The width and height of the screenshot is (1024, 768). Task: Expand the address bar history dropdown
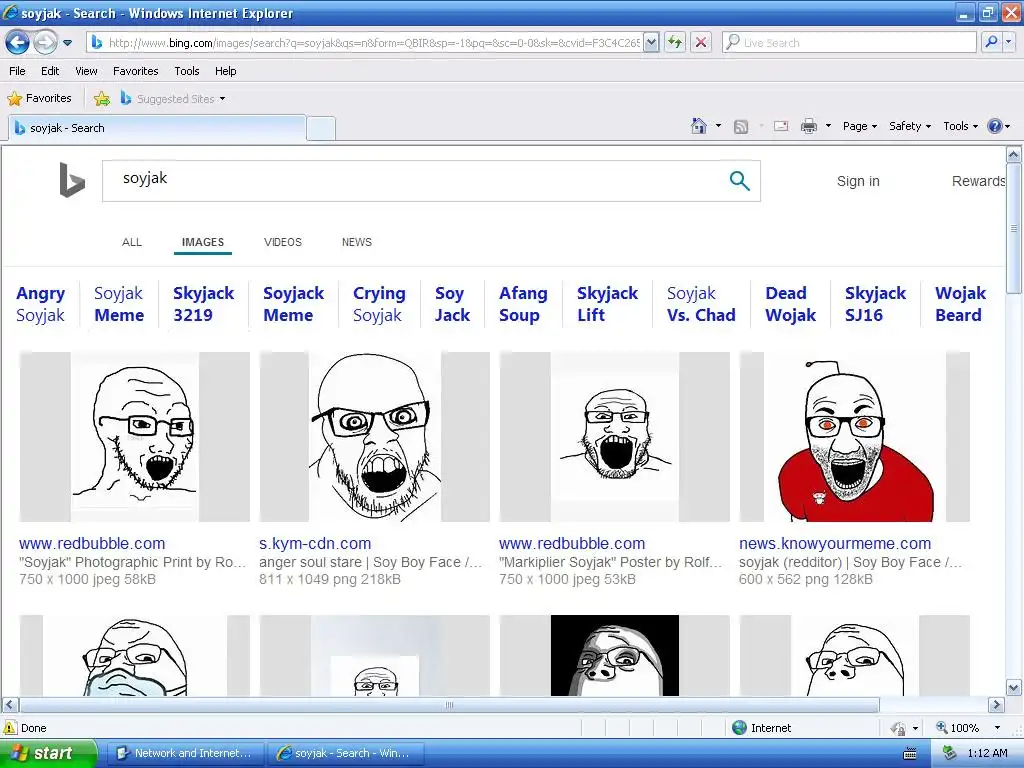(x=651, y=43)
